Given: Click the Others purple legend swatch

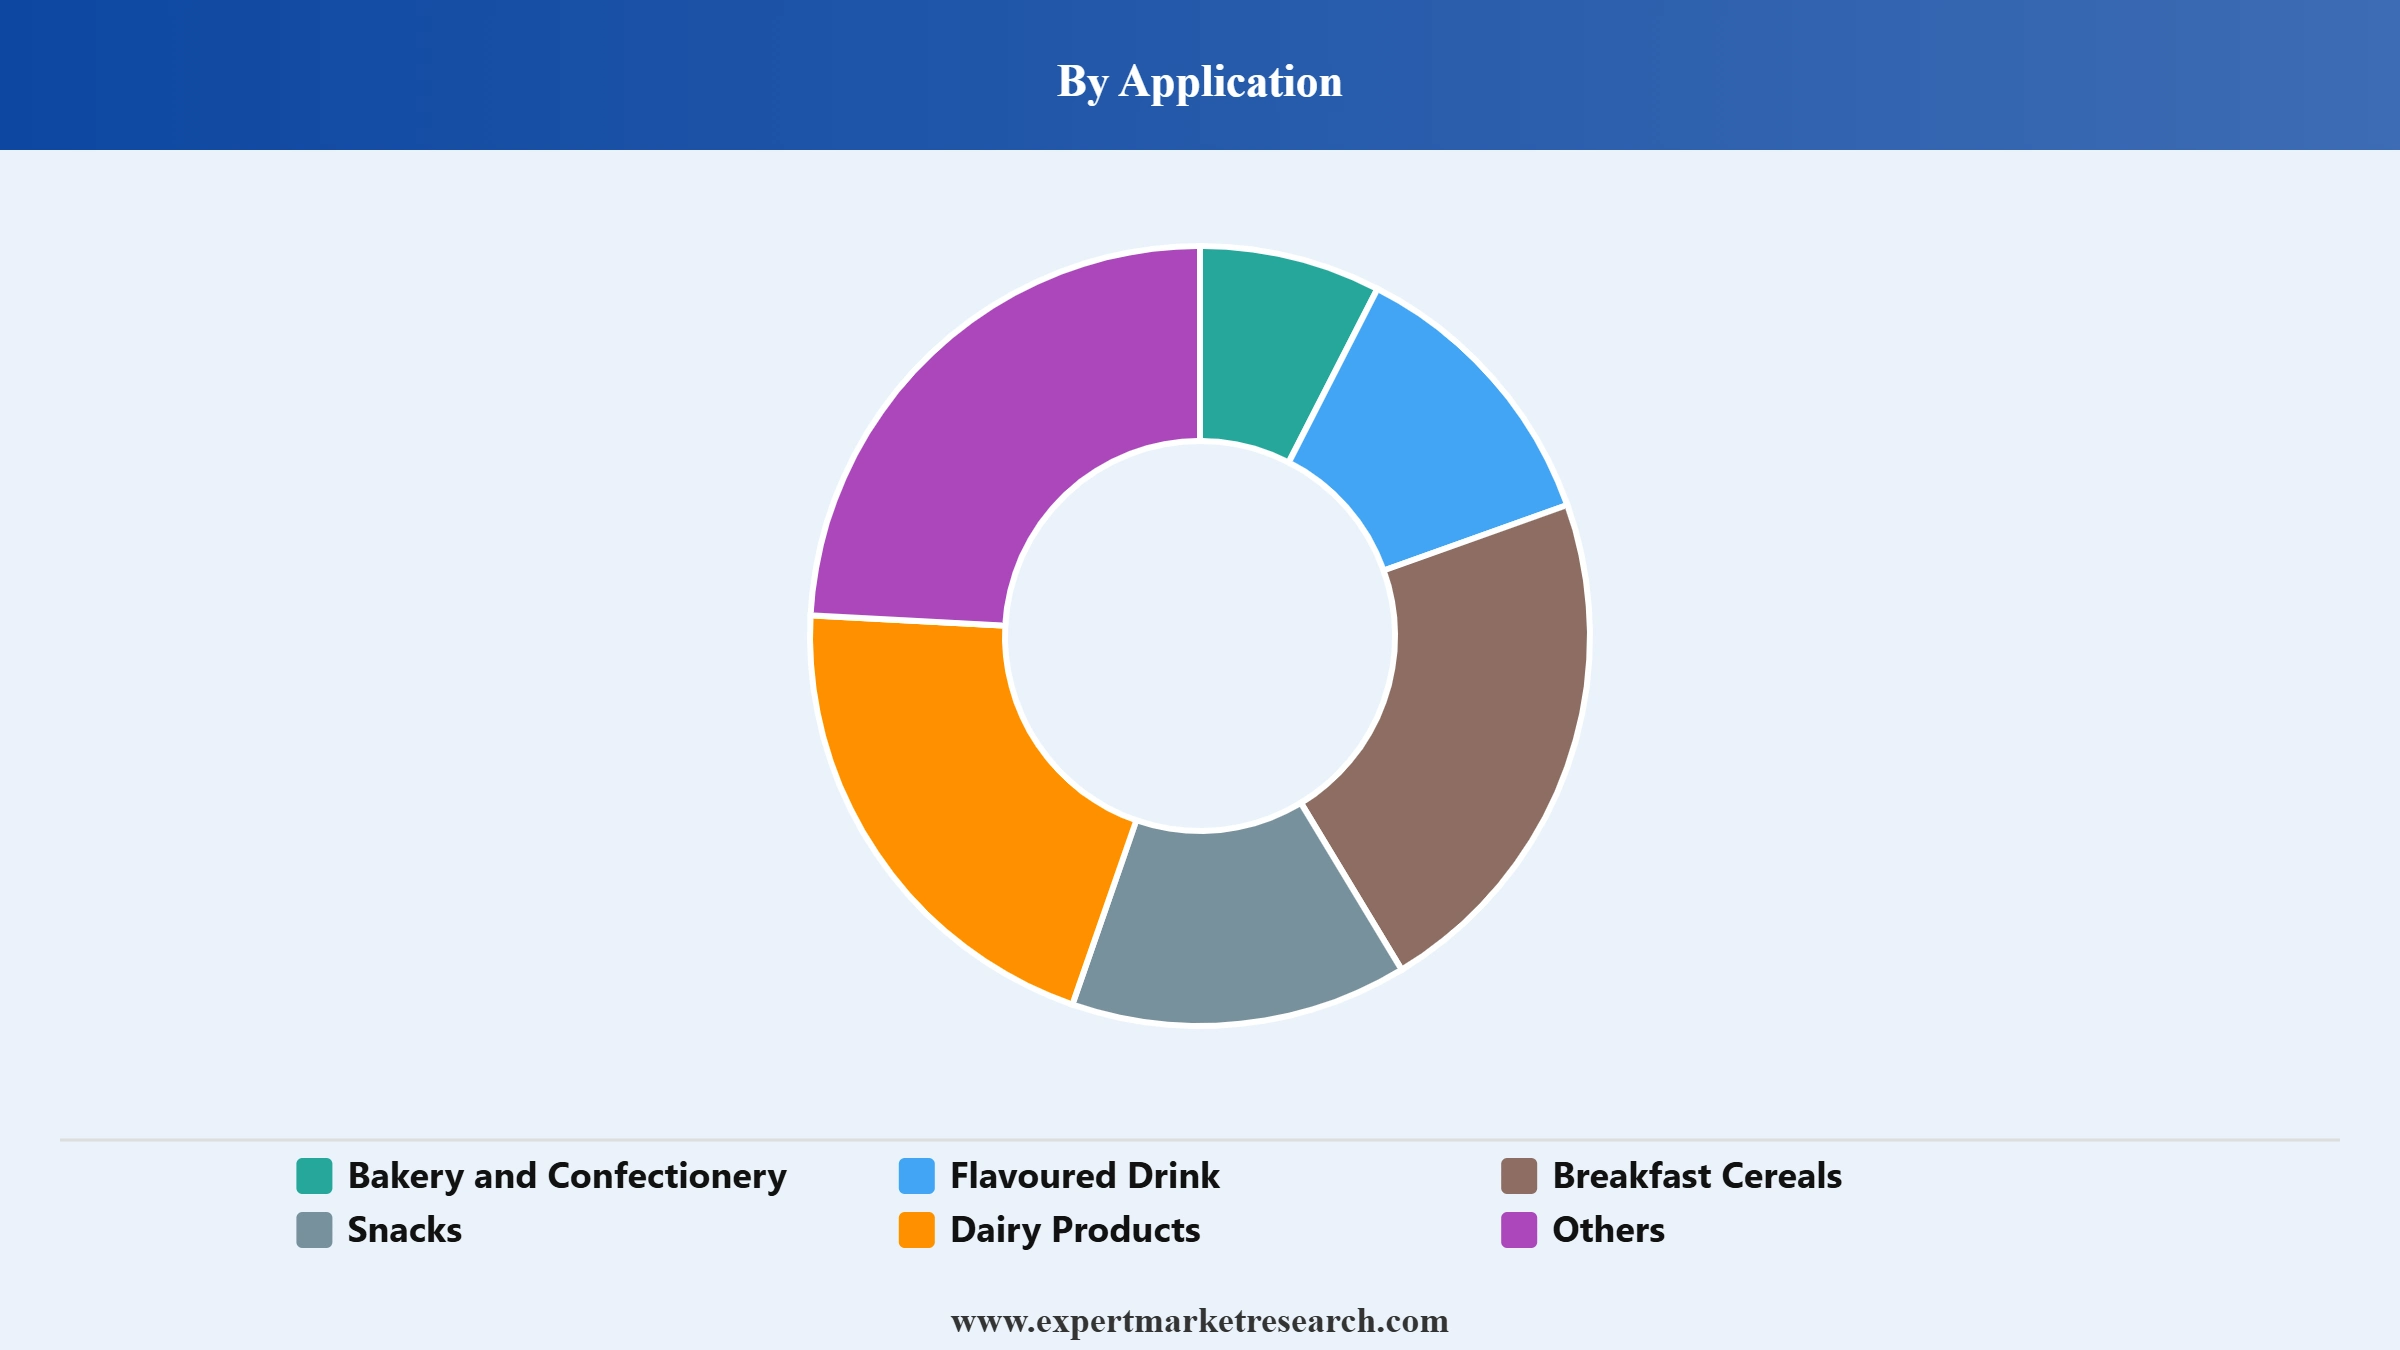Looking at the screenshot, I should [1519, 1230].
